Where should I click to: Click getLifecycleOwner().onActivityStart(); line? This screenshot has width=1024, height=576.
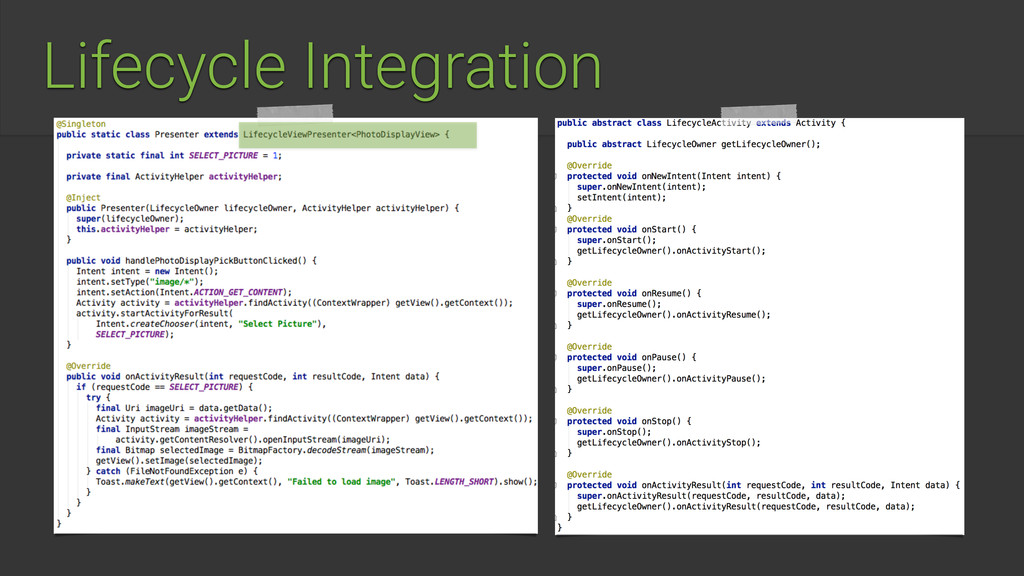pos(671,251)
